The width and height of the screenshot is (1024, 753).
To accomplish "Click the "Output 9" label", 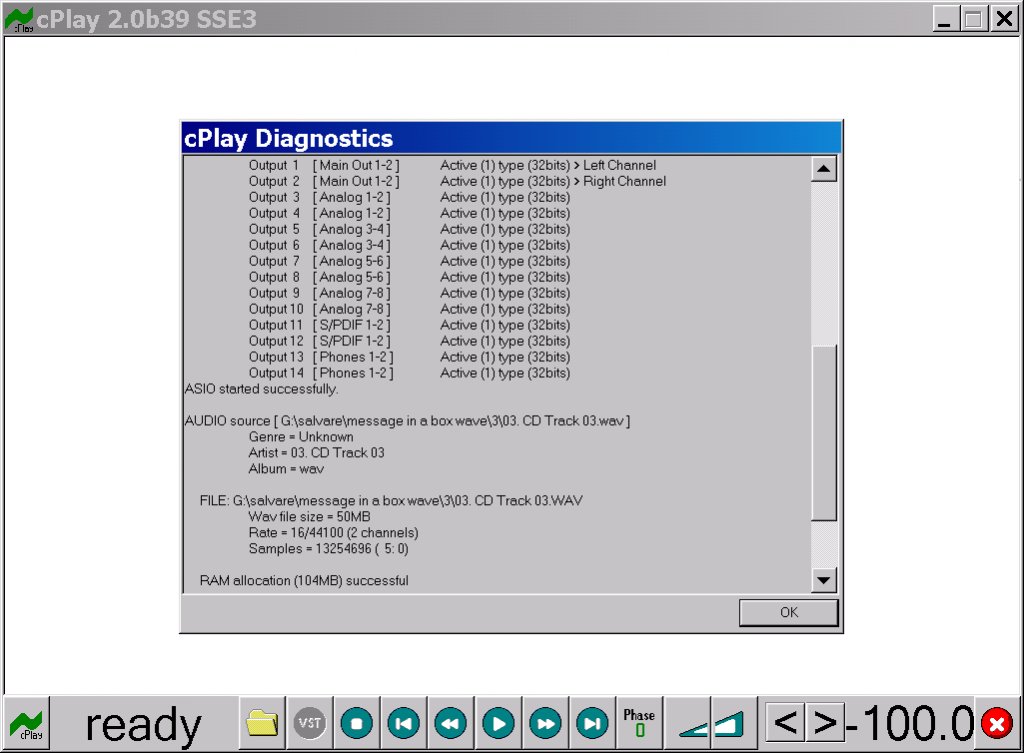I will [274, 293].
